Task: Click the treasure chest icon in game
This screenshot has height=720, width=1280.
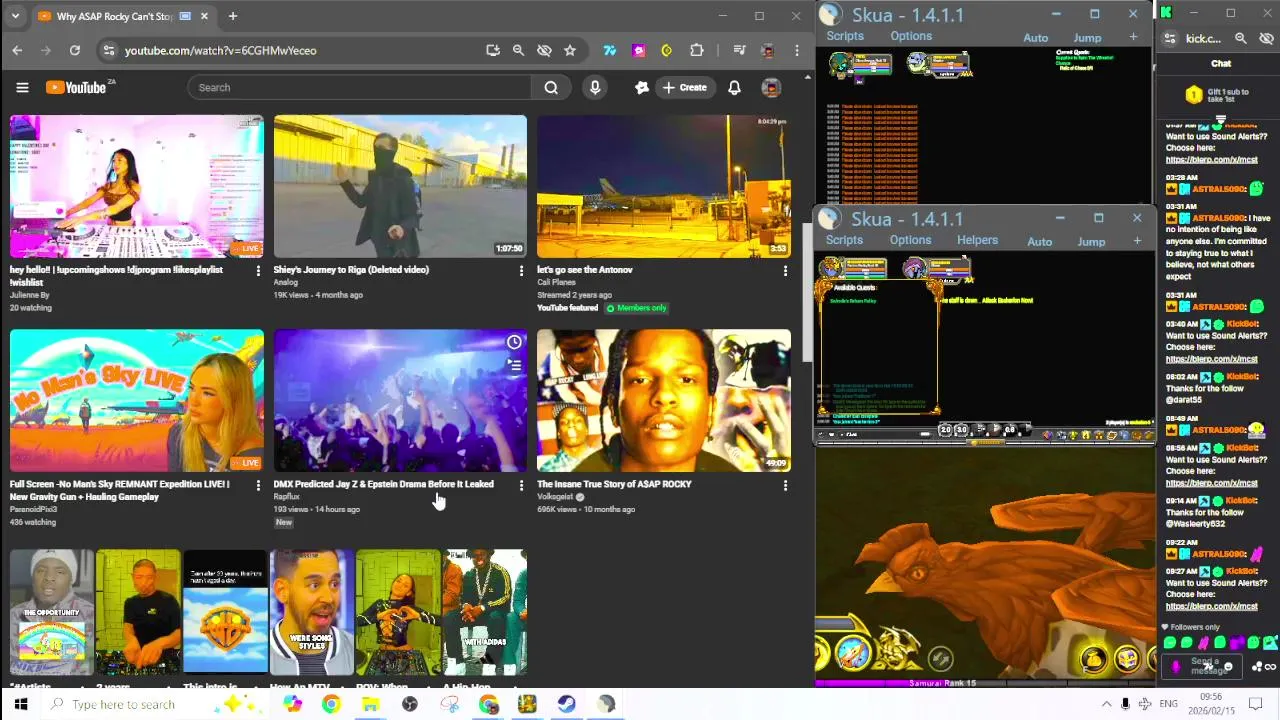Action: (1127, 658)
